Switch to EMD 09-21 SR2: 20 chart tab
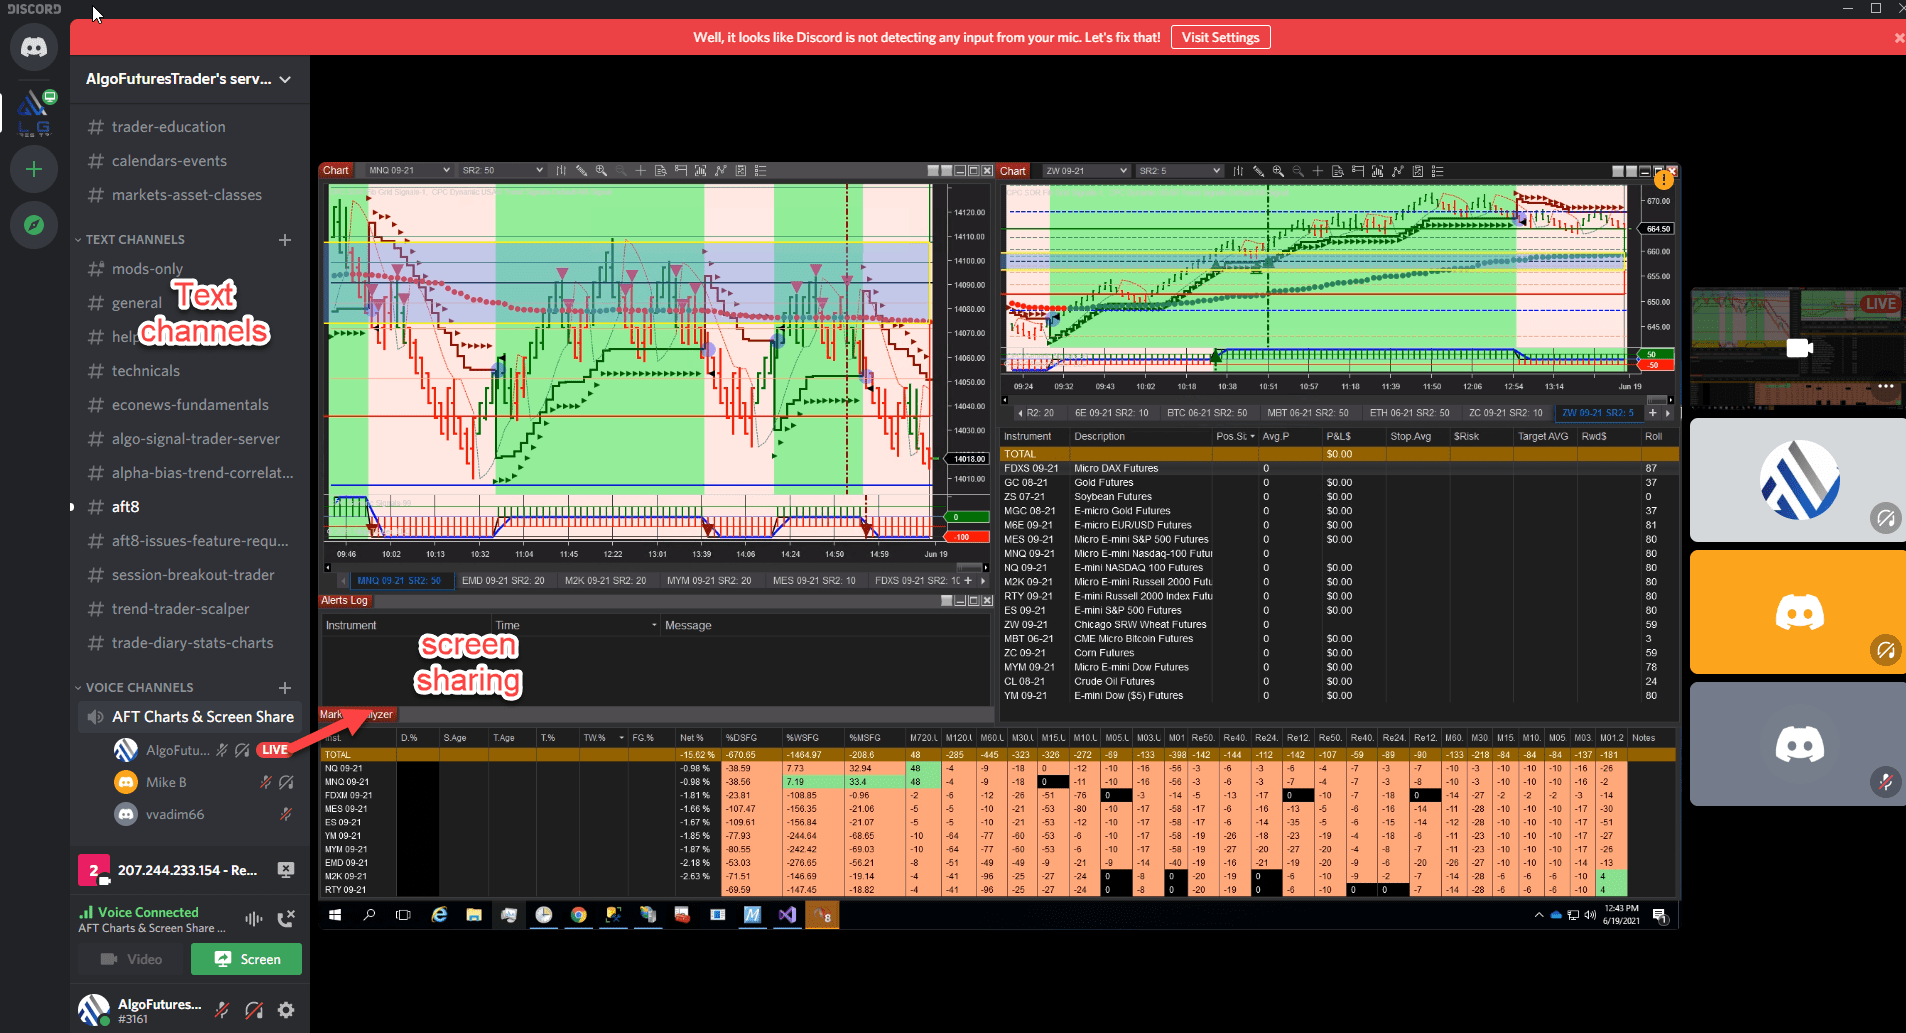The height and width of the screenshot is (1033, 1906). pyautogui.click(x=503, y=580)
